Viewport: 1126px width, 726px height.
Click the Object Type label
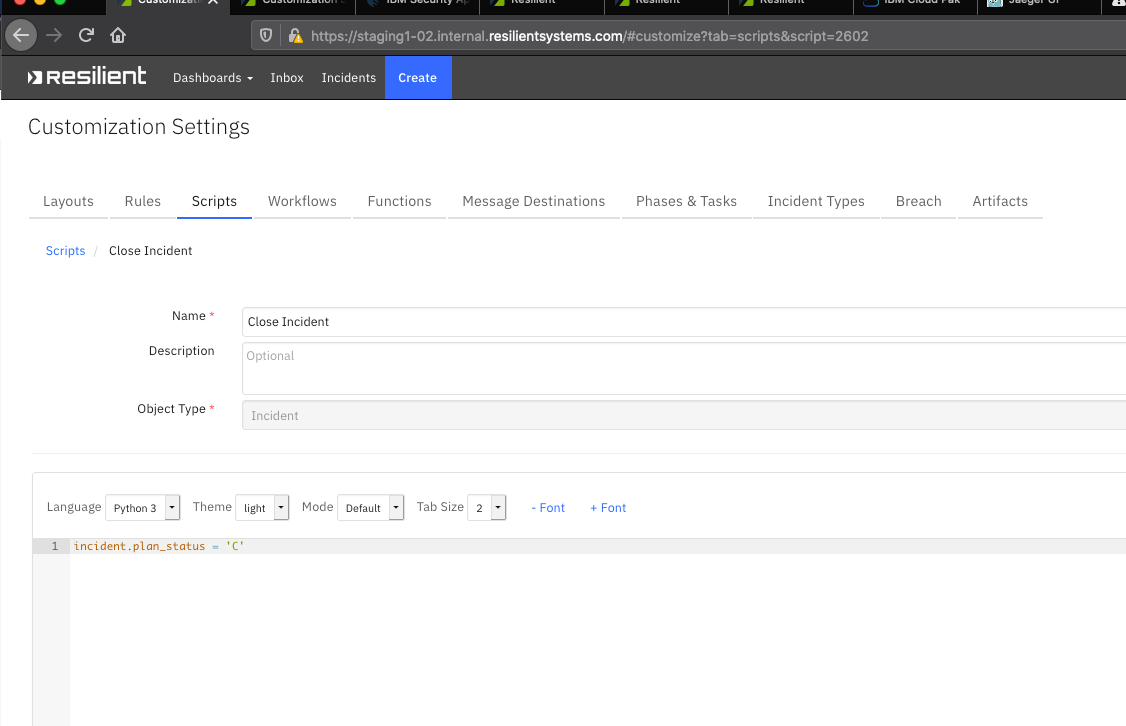171,409
